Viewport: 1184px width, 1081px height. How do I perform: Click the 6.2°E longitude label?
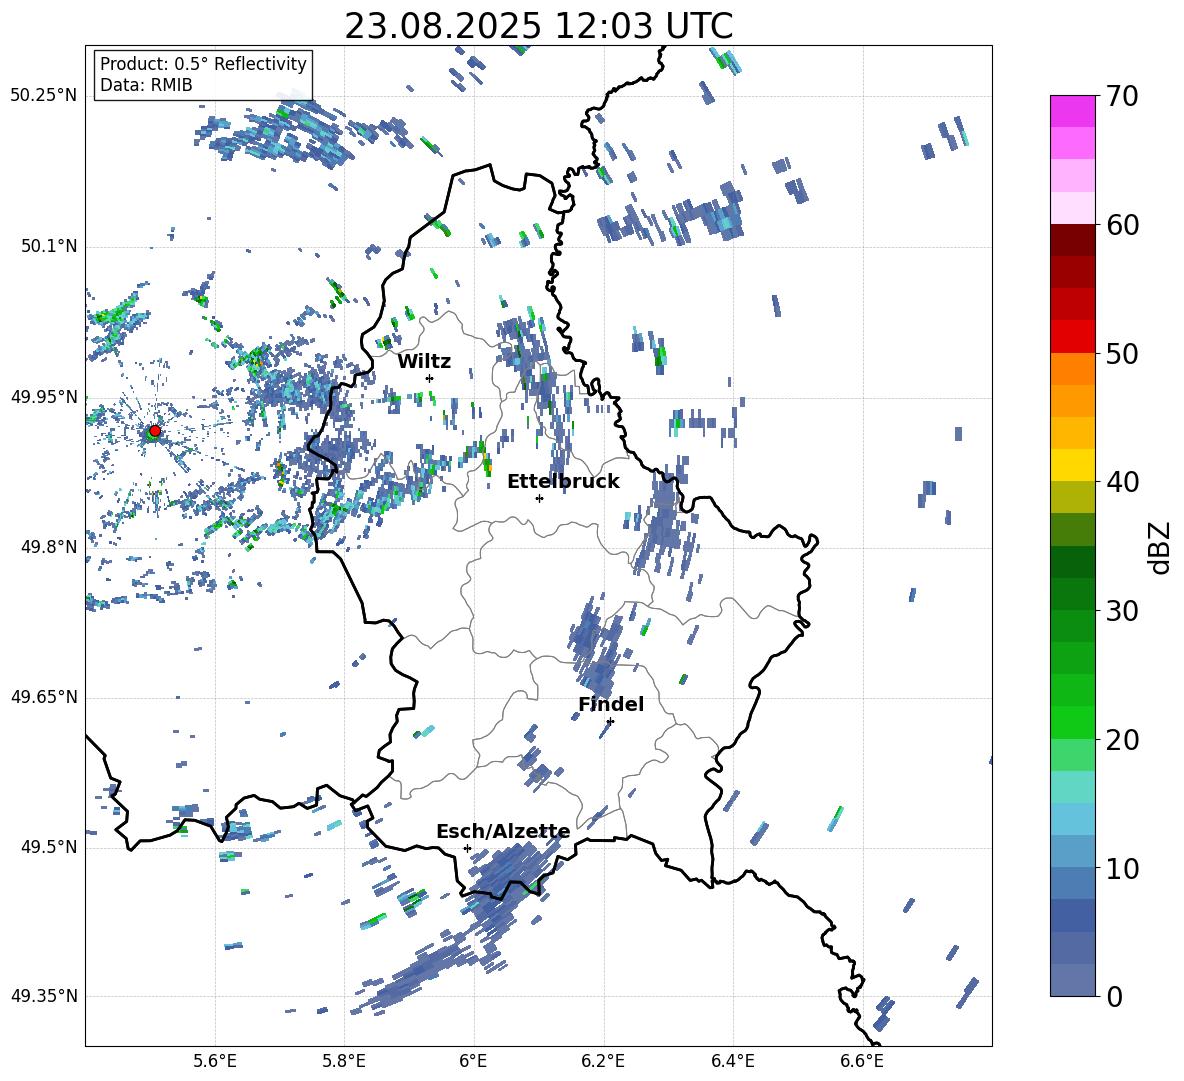coord(603,1061)
